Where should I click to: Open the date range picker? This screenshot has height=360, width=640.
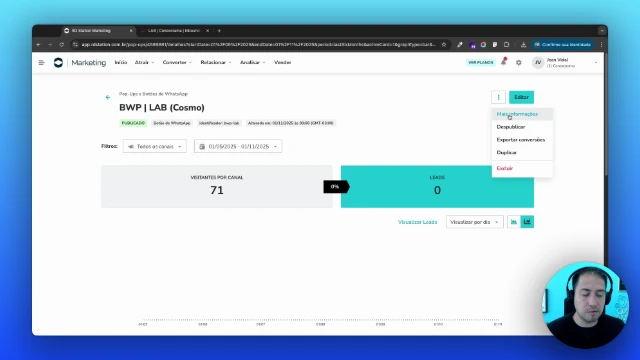(x=238, y=146)
